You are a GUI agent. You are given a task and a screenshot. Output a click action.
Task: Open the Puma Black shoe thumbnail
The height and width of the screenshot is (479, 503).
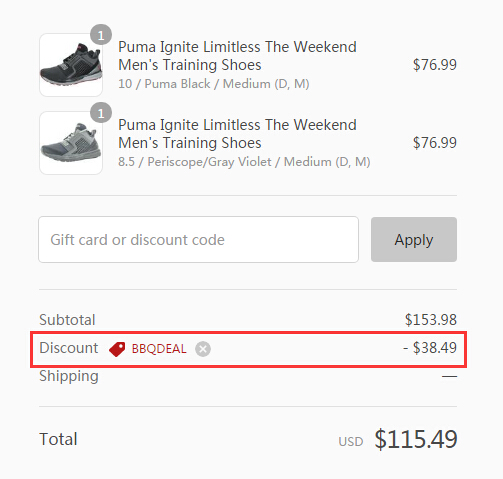tap(71, 65)
